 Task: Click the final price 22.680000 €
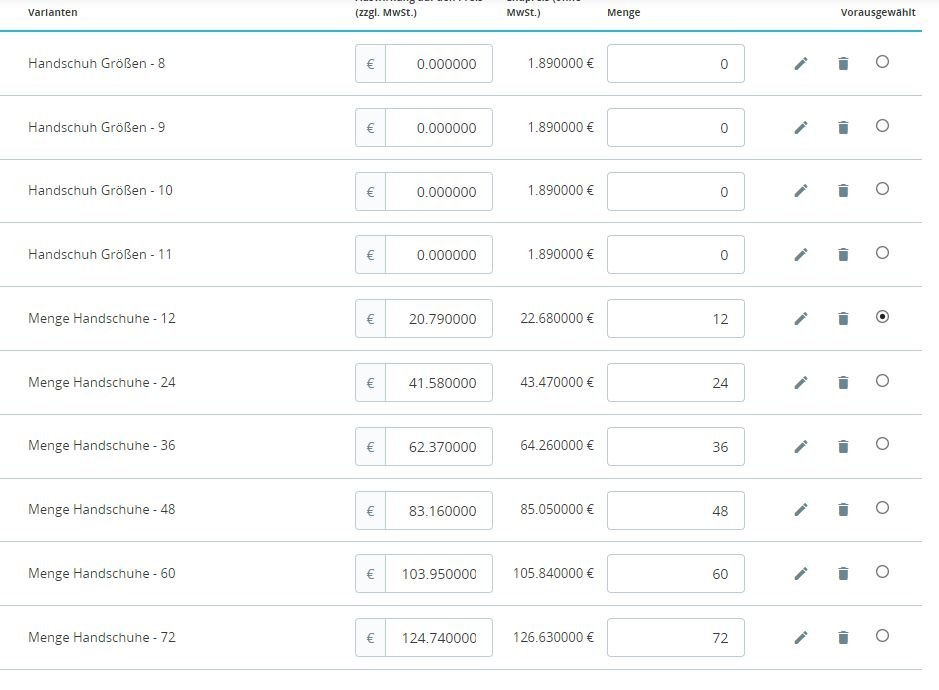tap(557, 318)
